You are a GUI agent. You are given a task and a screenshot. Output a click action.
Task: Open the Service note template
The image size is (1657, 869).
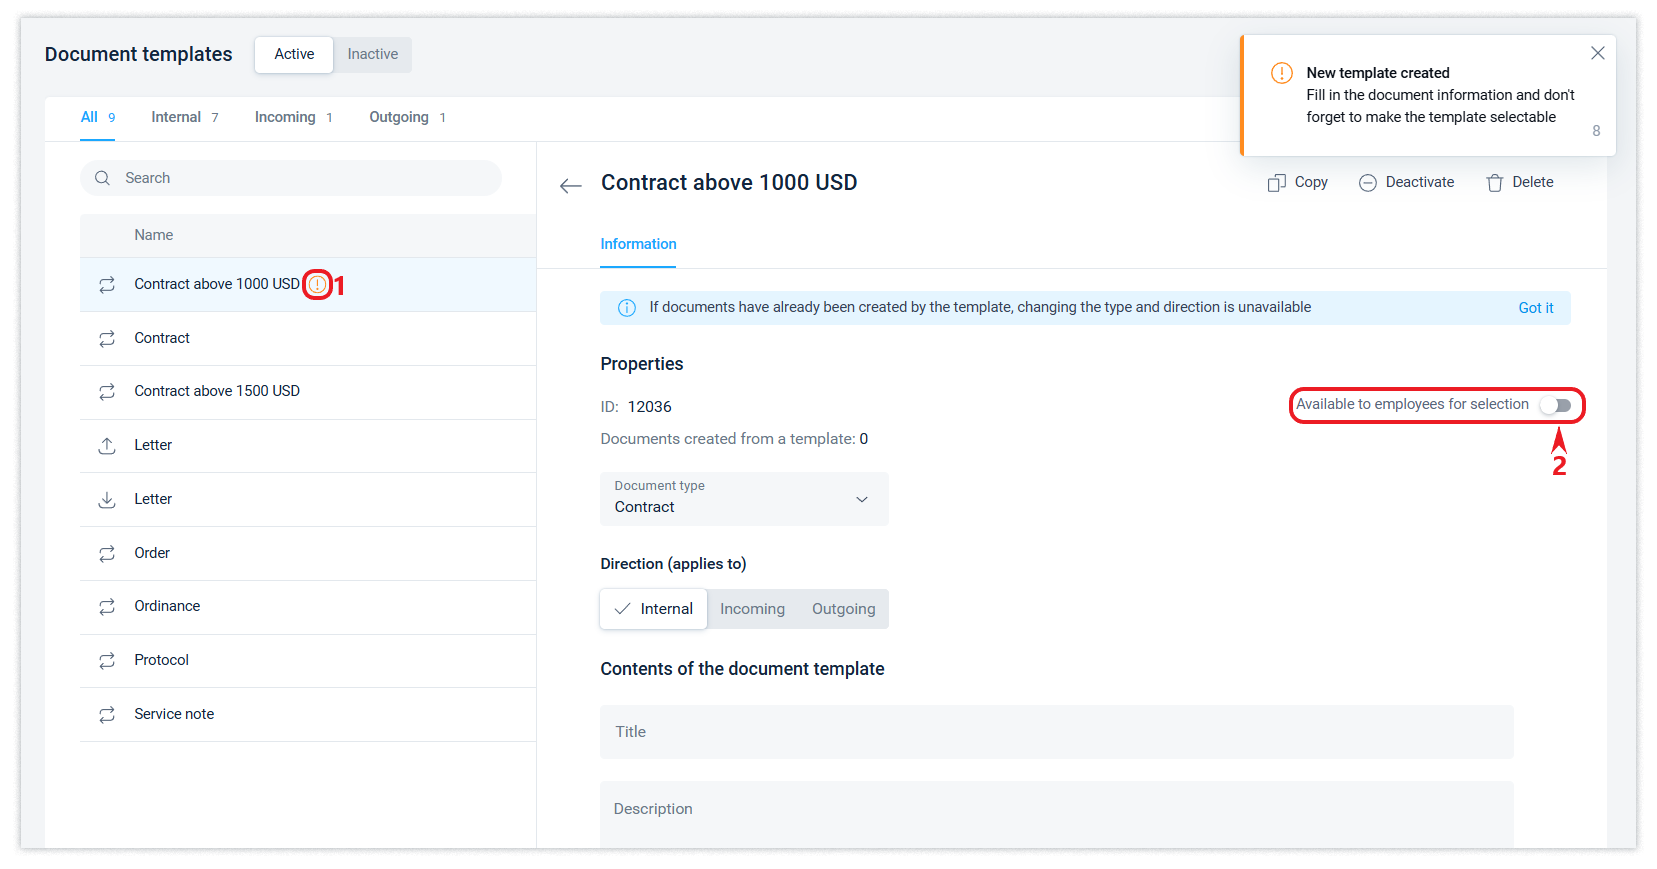tap(174, 714)
